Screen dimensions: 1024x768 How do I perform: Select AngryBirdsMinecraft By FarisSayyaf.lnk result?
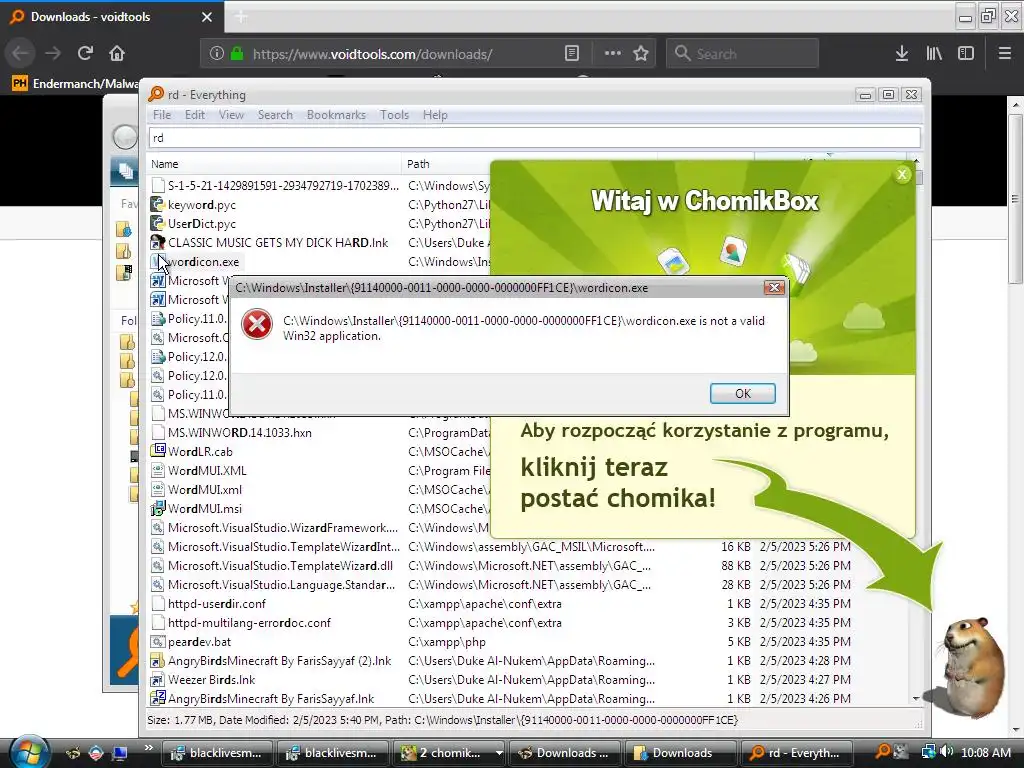tap(271, 698)
